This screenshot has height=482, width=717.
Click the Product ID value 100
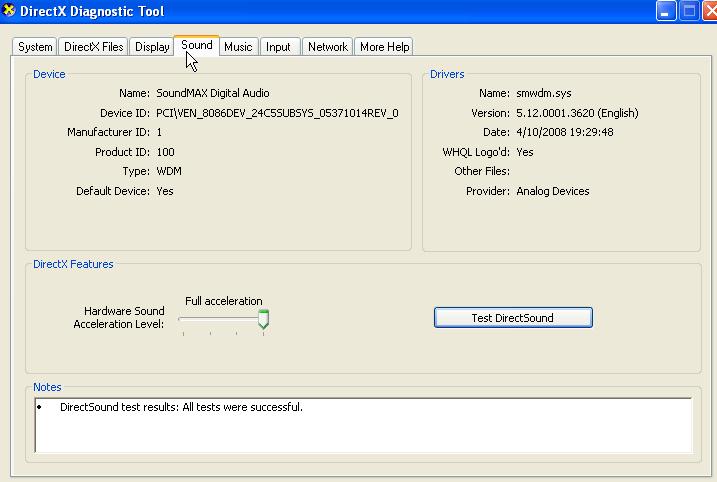(x=166, y=152)
